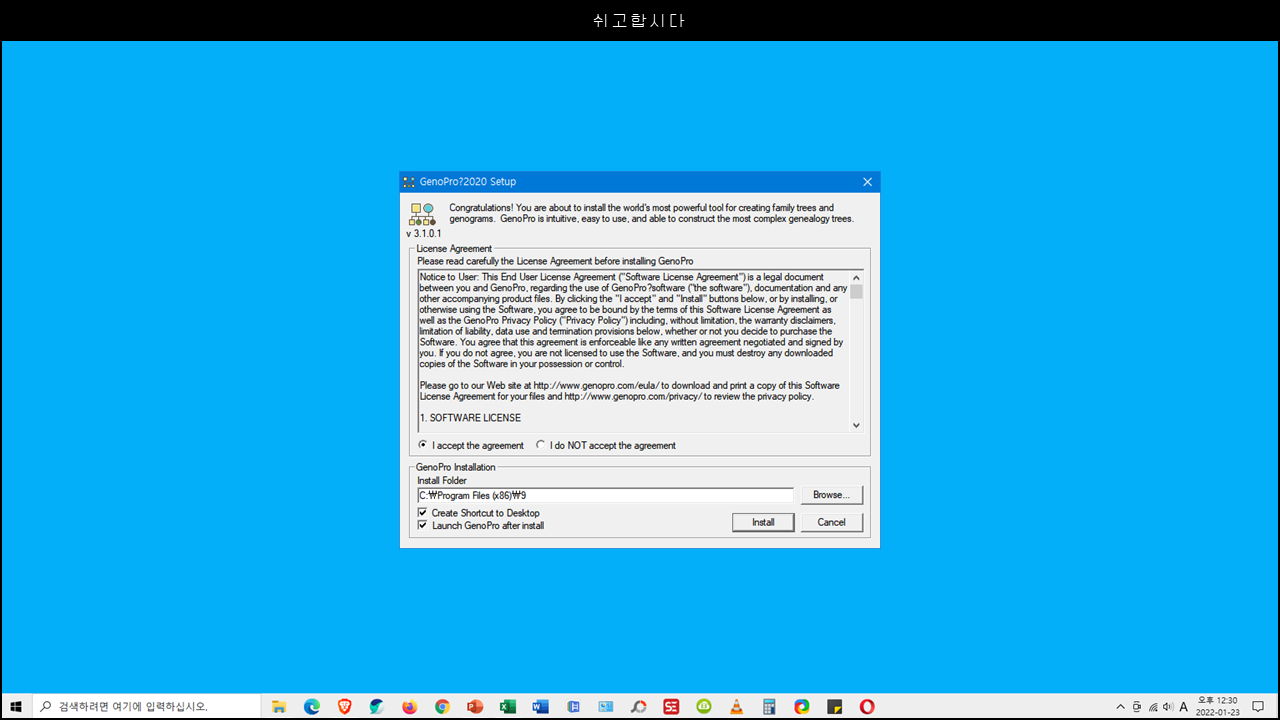Image resolution: width=1280 pixels, height=720 pixels.
Task: Open the Calculator from the taskbar
Action: (x=769, y=706)
